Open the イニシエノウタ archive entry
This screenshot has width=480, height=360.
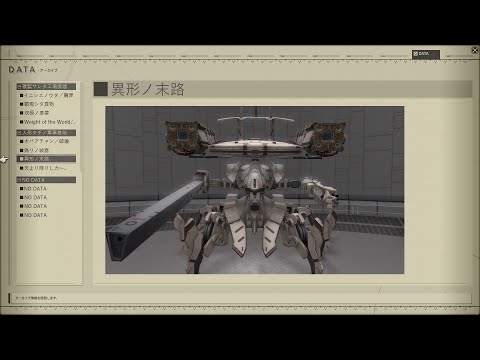[x=46, y=95]
